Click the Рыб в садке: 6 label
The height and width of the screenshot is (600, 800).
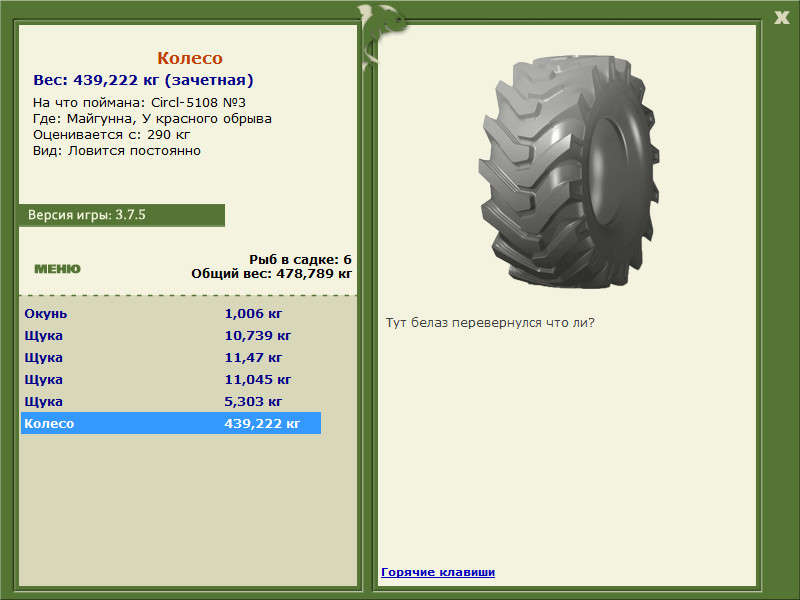pyautogui.click(x=300, y=260)
